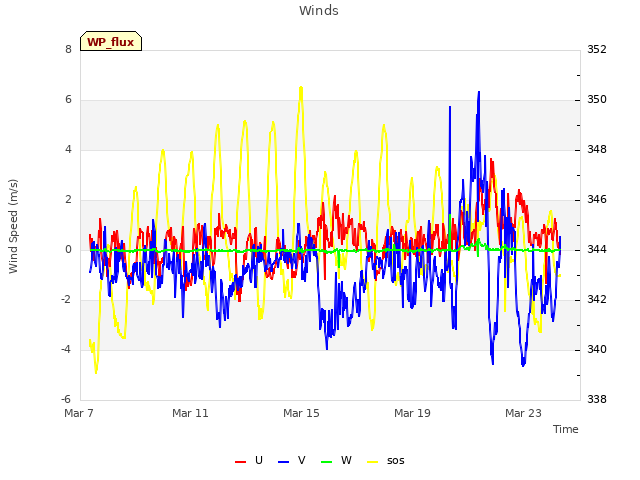Click the left axis value 4
Image resolution: width=640 pixels, height=480 pixels.
pyautogui.click(x=68, y=149)
